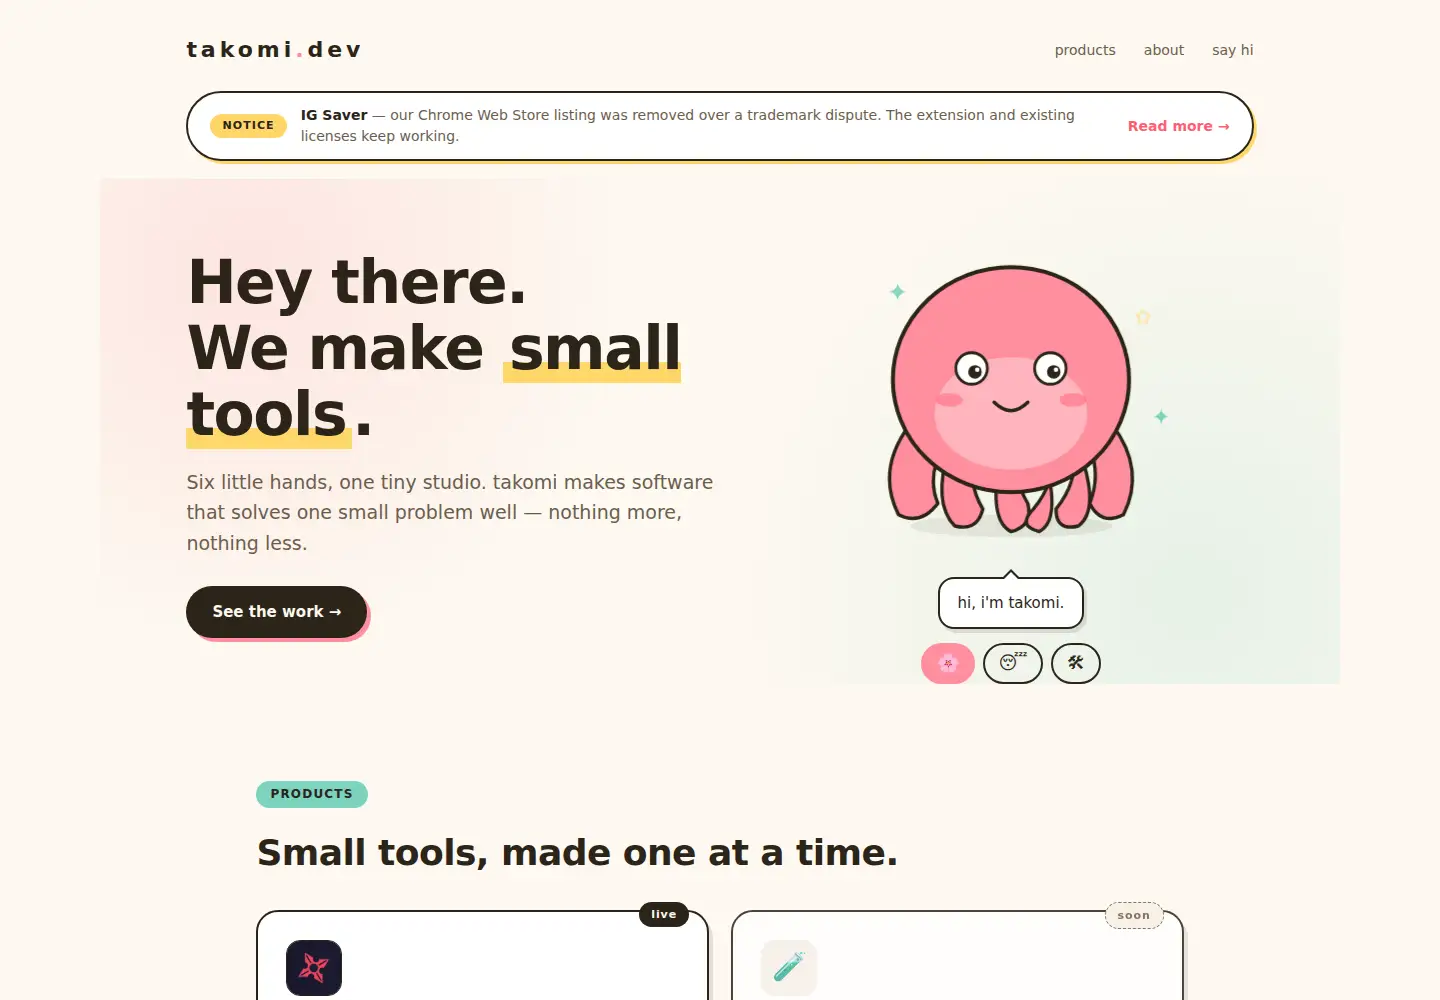Click the dark red pinwheel app icon
Screen dimensions: 1440x1000
click(x=314, y=968)
